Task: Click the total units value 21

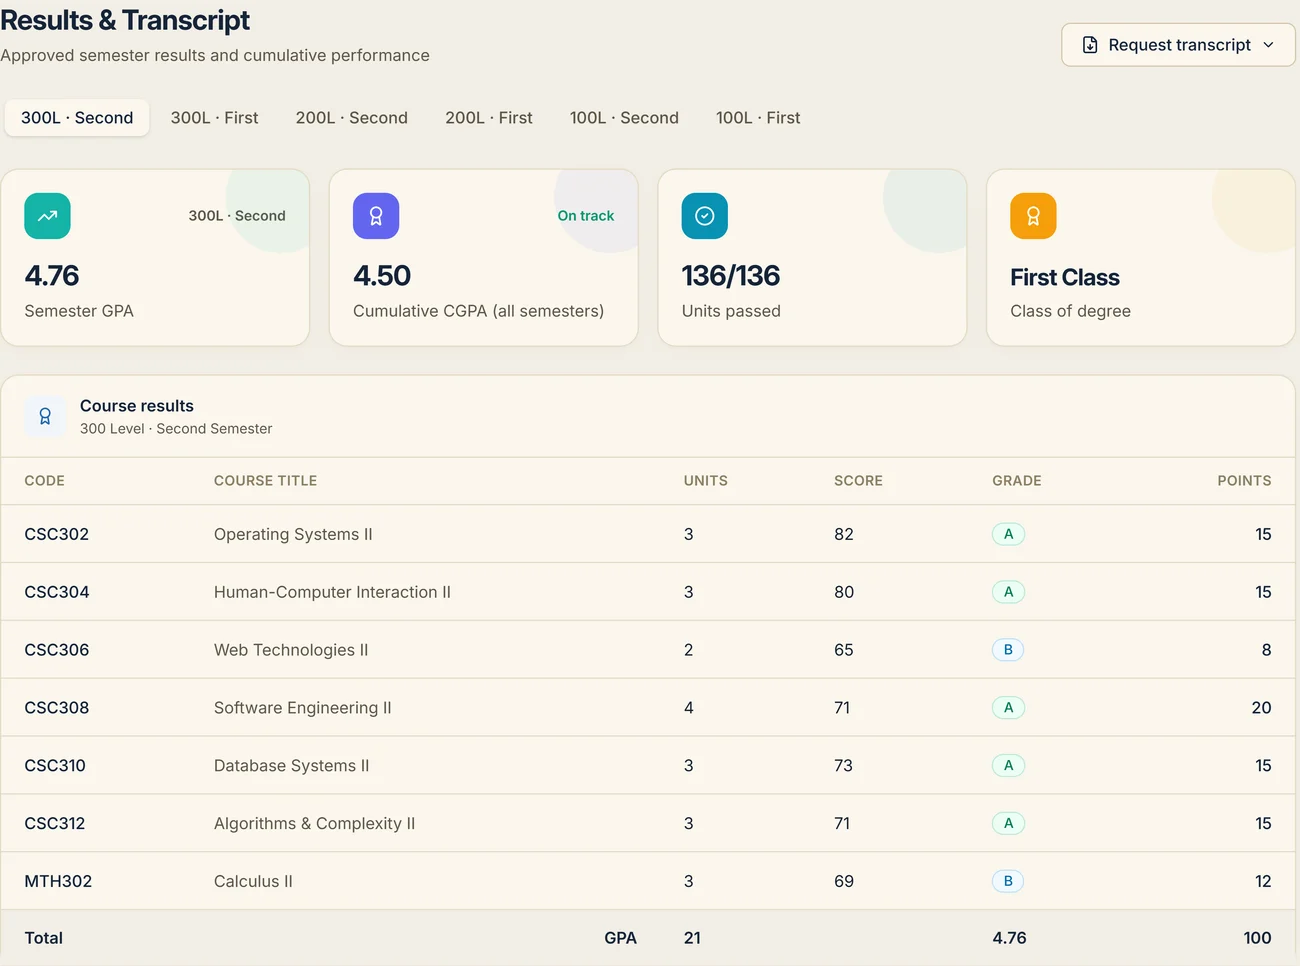Action: [x=692, y=938]
